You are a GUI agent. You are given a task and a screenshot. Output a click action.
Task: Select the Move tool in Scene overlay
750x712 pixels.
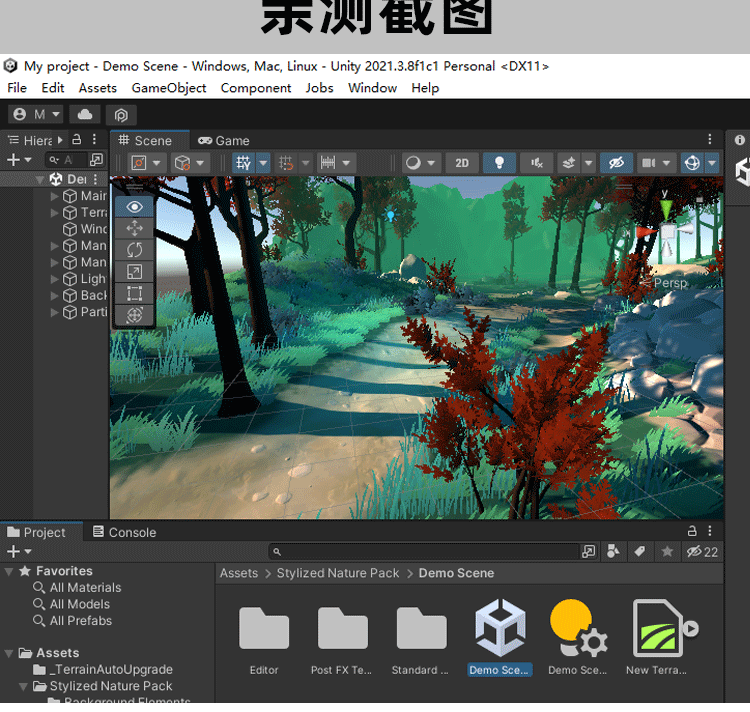(x=135, y=228)
